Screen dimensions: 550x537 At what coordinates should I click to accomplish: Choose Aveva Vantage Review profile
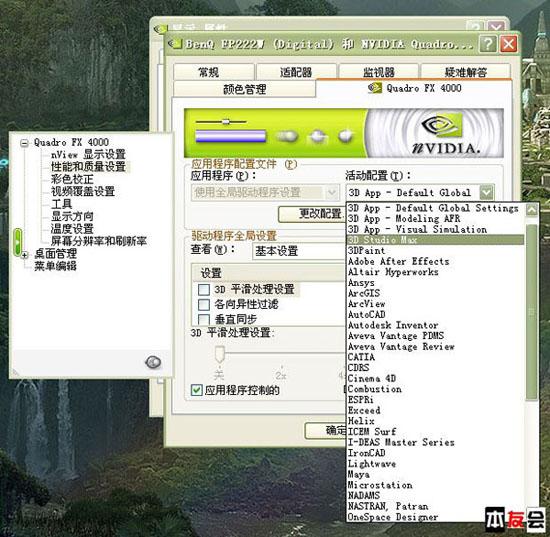(x=436, y=347)
